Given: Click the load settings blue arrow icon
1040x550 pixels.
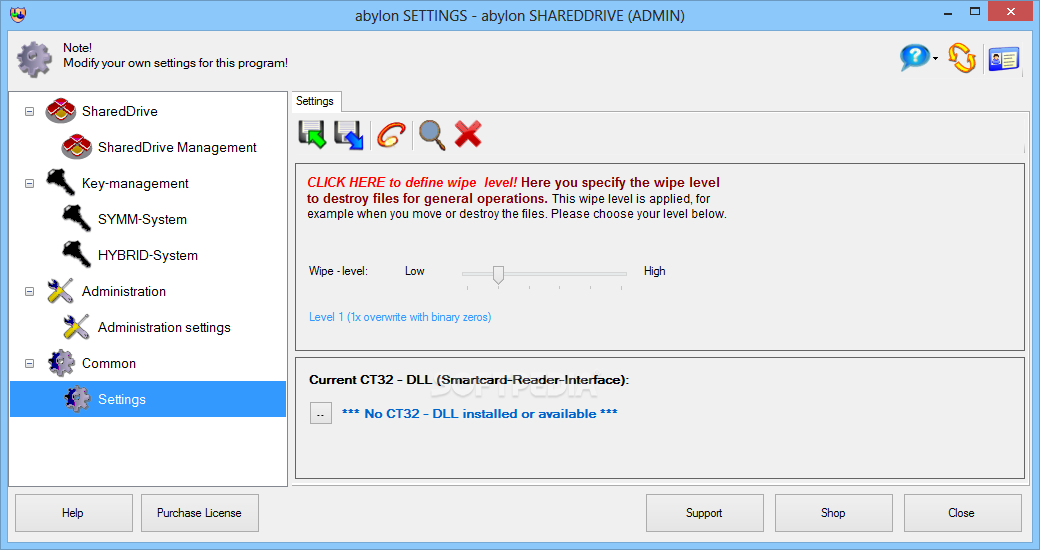Looking at the screenshot, I should click(x=349, y=135).
